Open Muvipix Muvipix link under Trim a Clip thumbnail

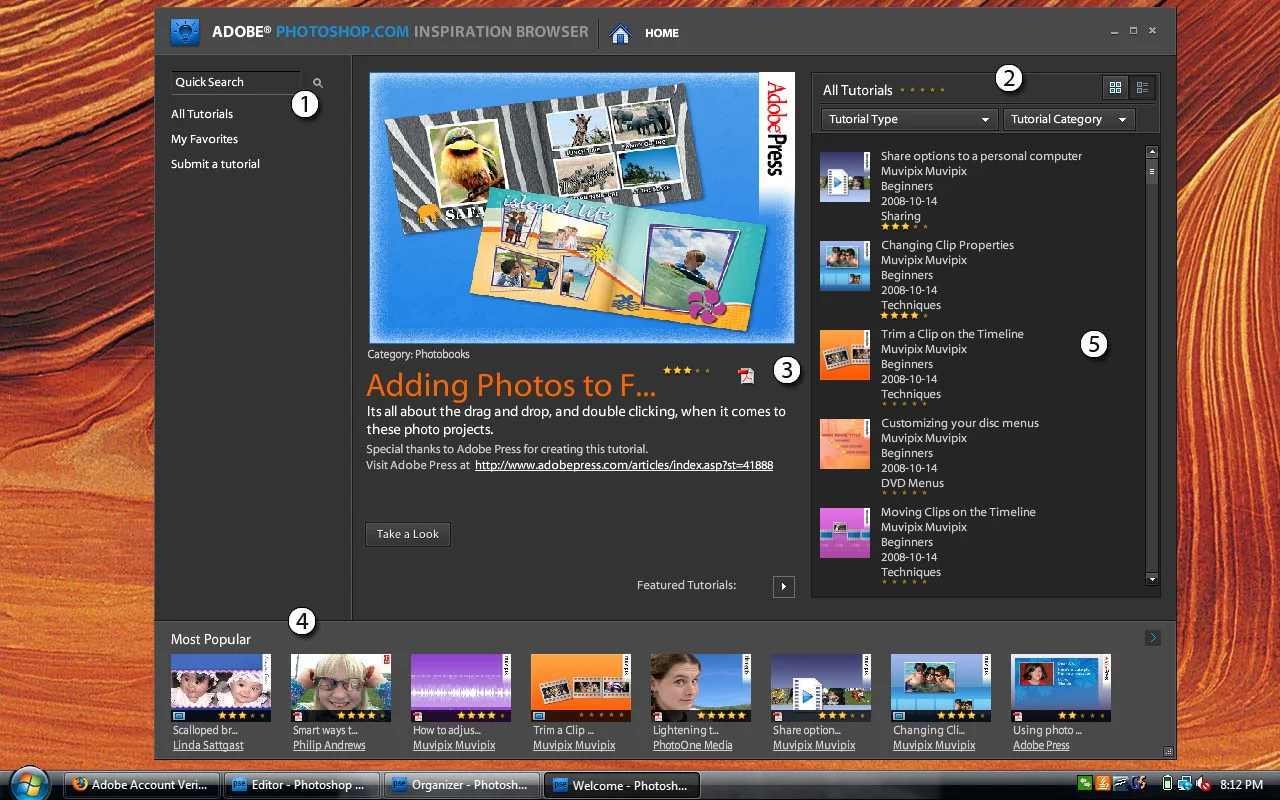(x=574, y=745)
